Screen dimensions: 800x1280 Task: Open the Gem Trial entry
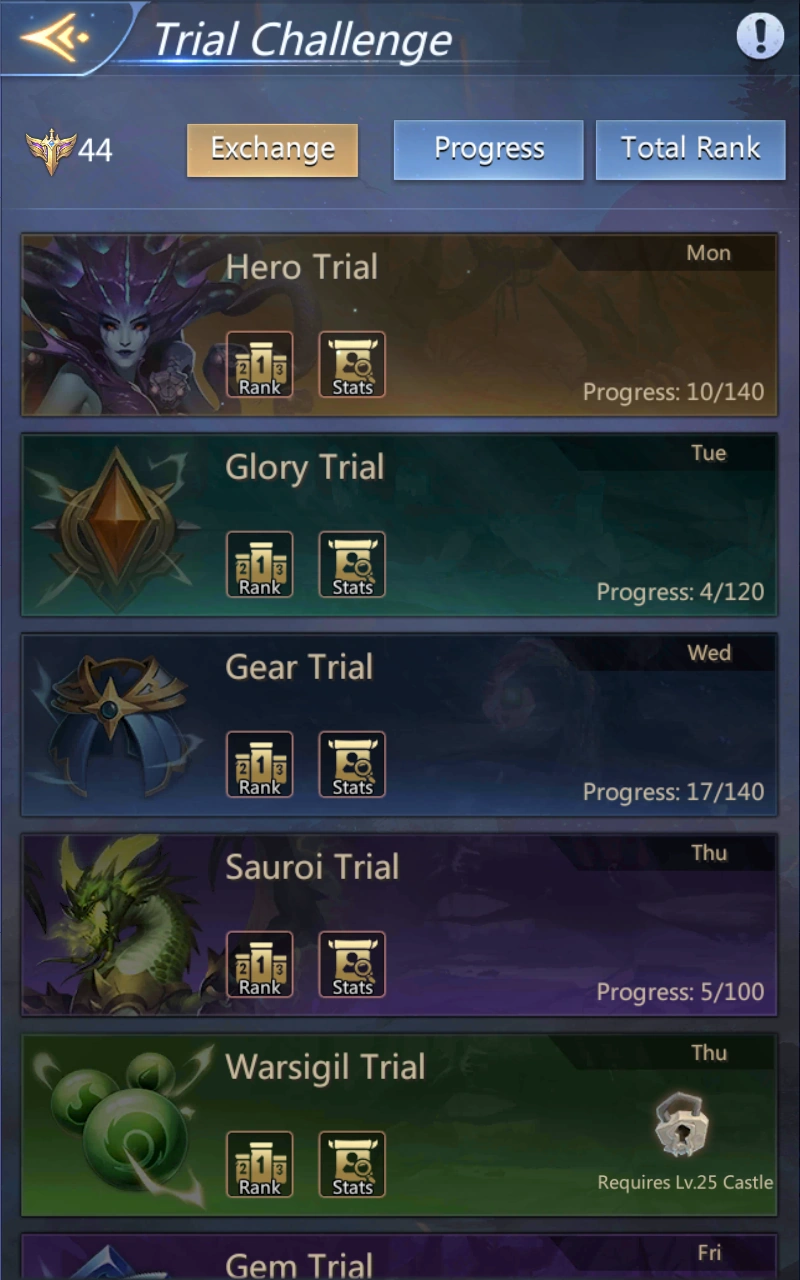click(399, 1257)
